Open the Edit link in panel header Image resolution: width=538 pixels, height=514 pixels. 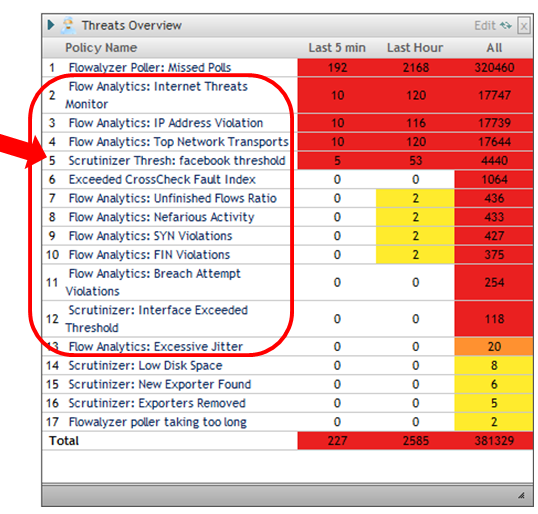point(485,25)
